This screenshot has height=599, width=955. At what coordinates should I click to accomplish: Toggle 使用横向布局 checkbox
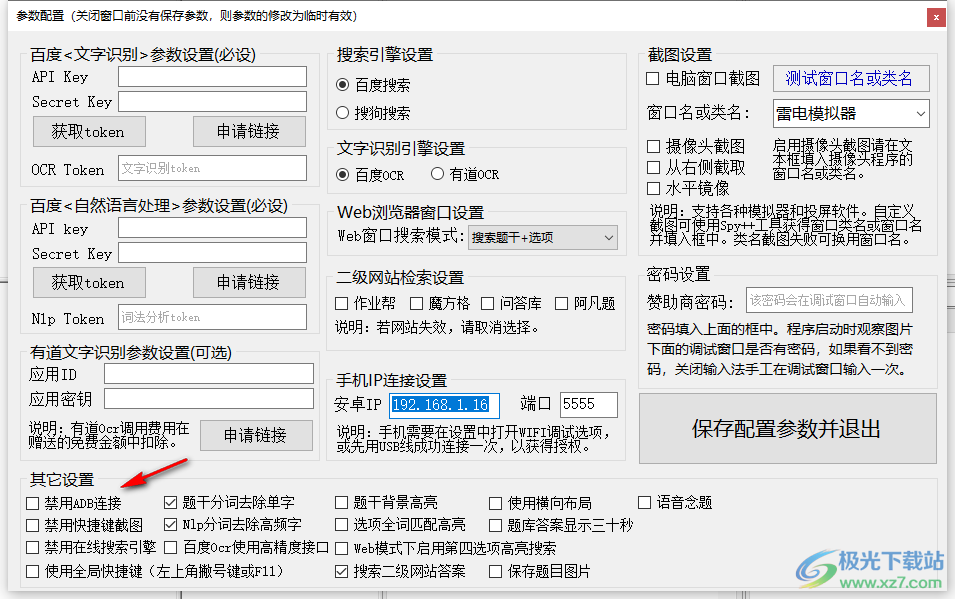point(496,503)
